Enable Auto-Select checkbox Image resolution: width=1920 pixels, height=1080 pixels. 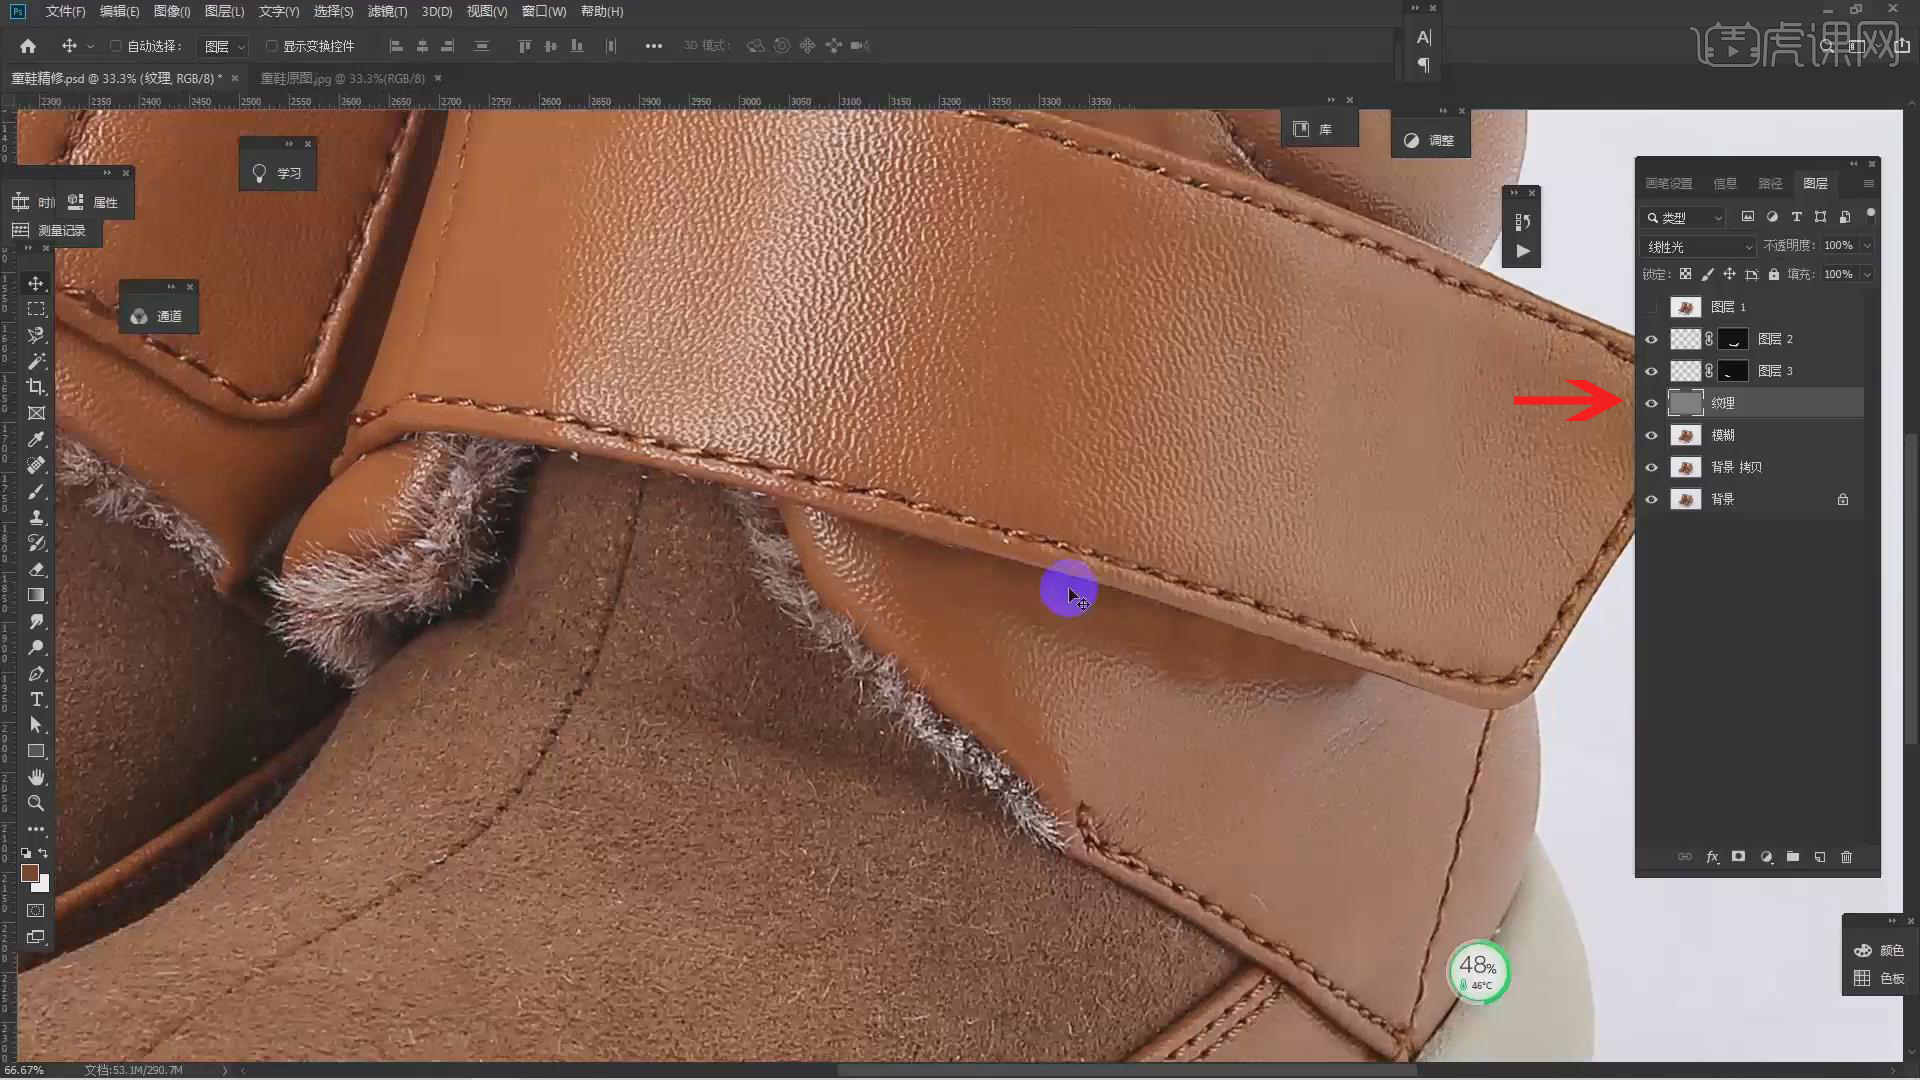115,46
